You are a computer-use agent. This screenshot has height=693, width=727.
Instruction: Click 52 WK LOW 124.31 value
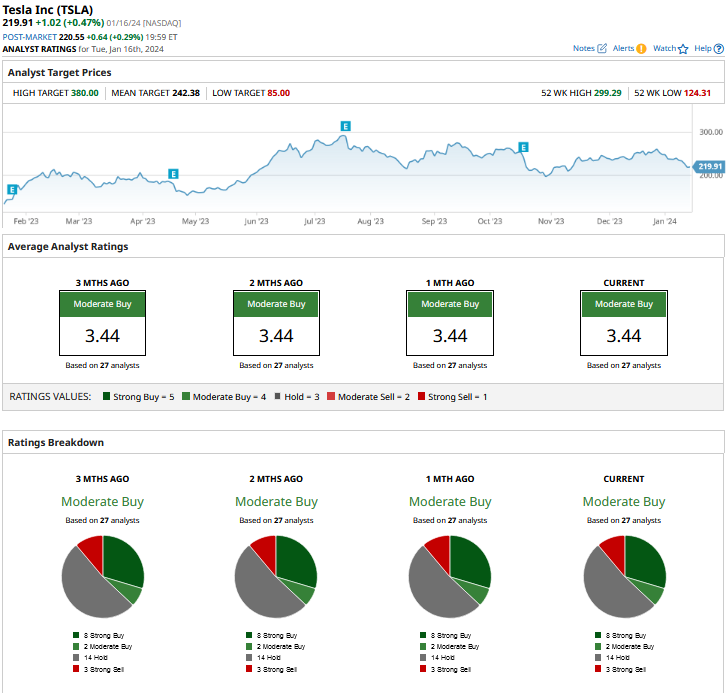click(697, 93)
